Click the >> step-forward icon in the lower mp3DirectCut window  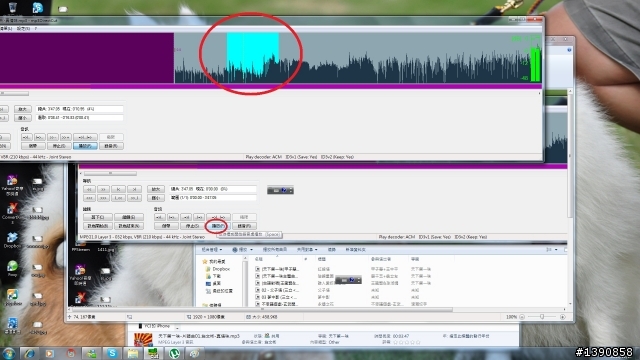pos(104,189)
